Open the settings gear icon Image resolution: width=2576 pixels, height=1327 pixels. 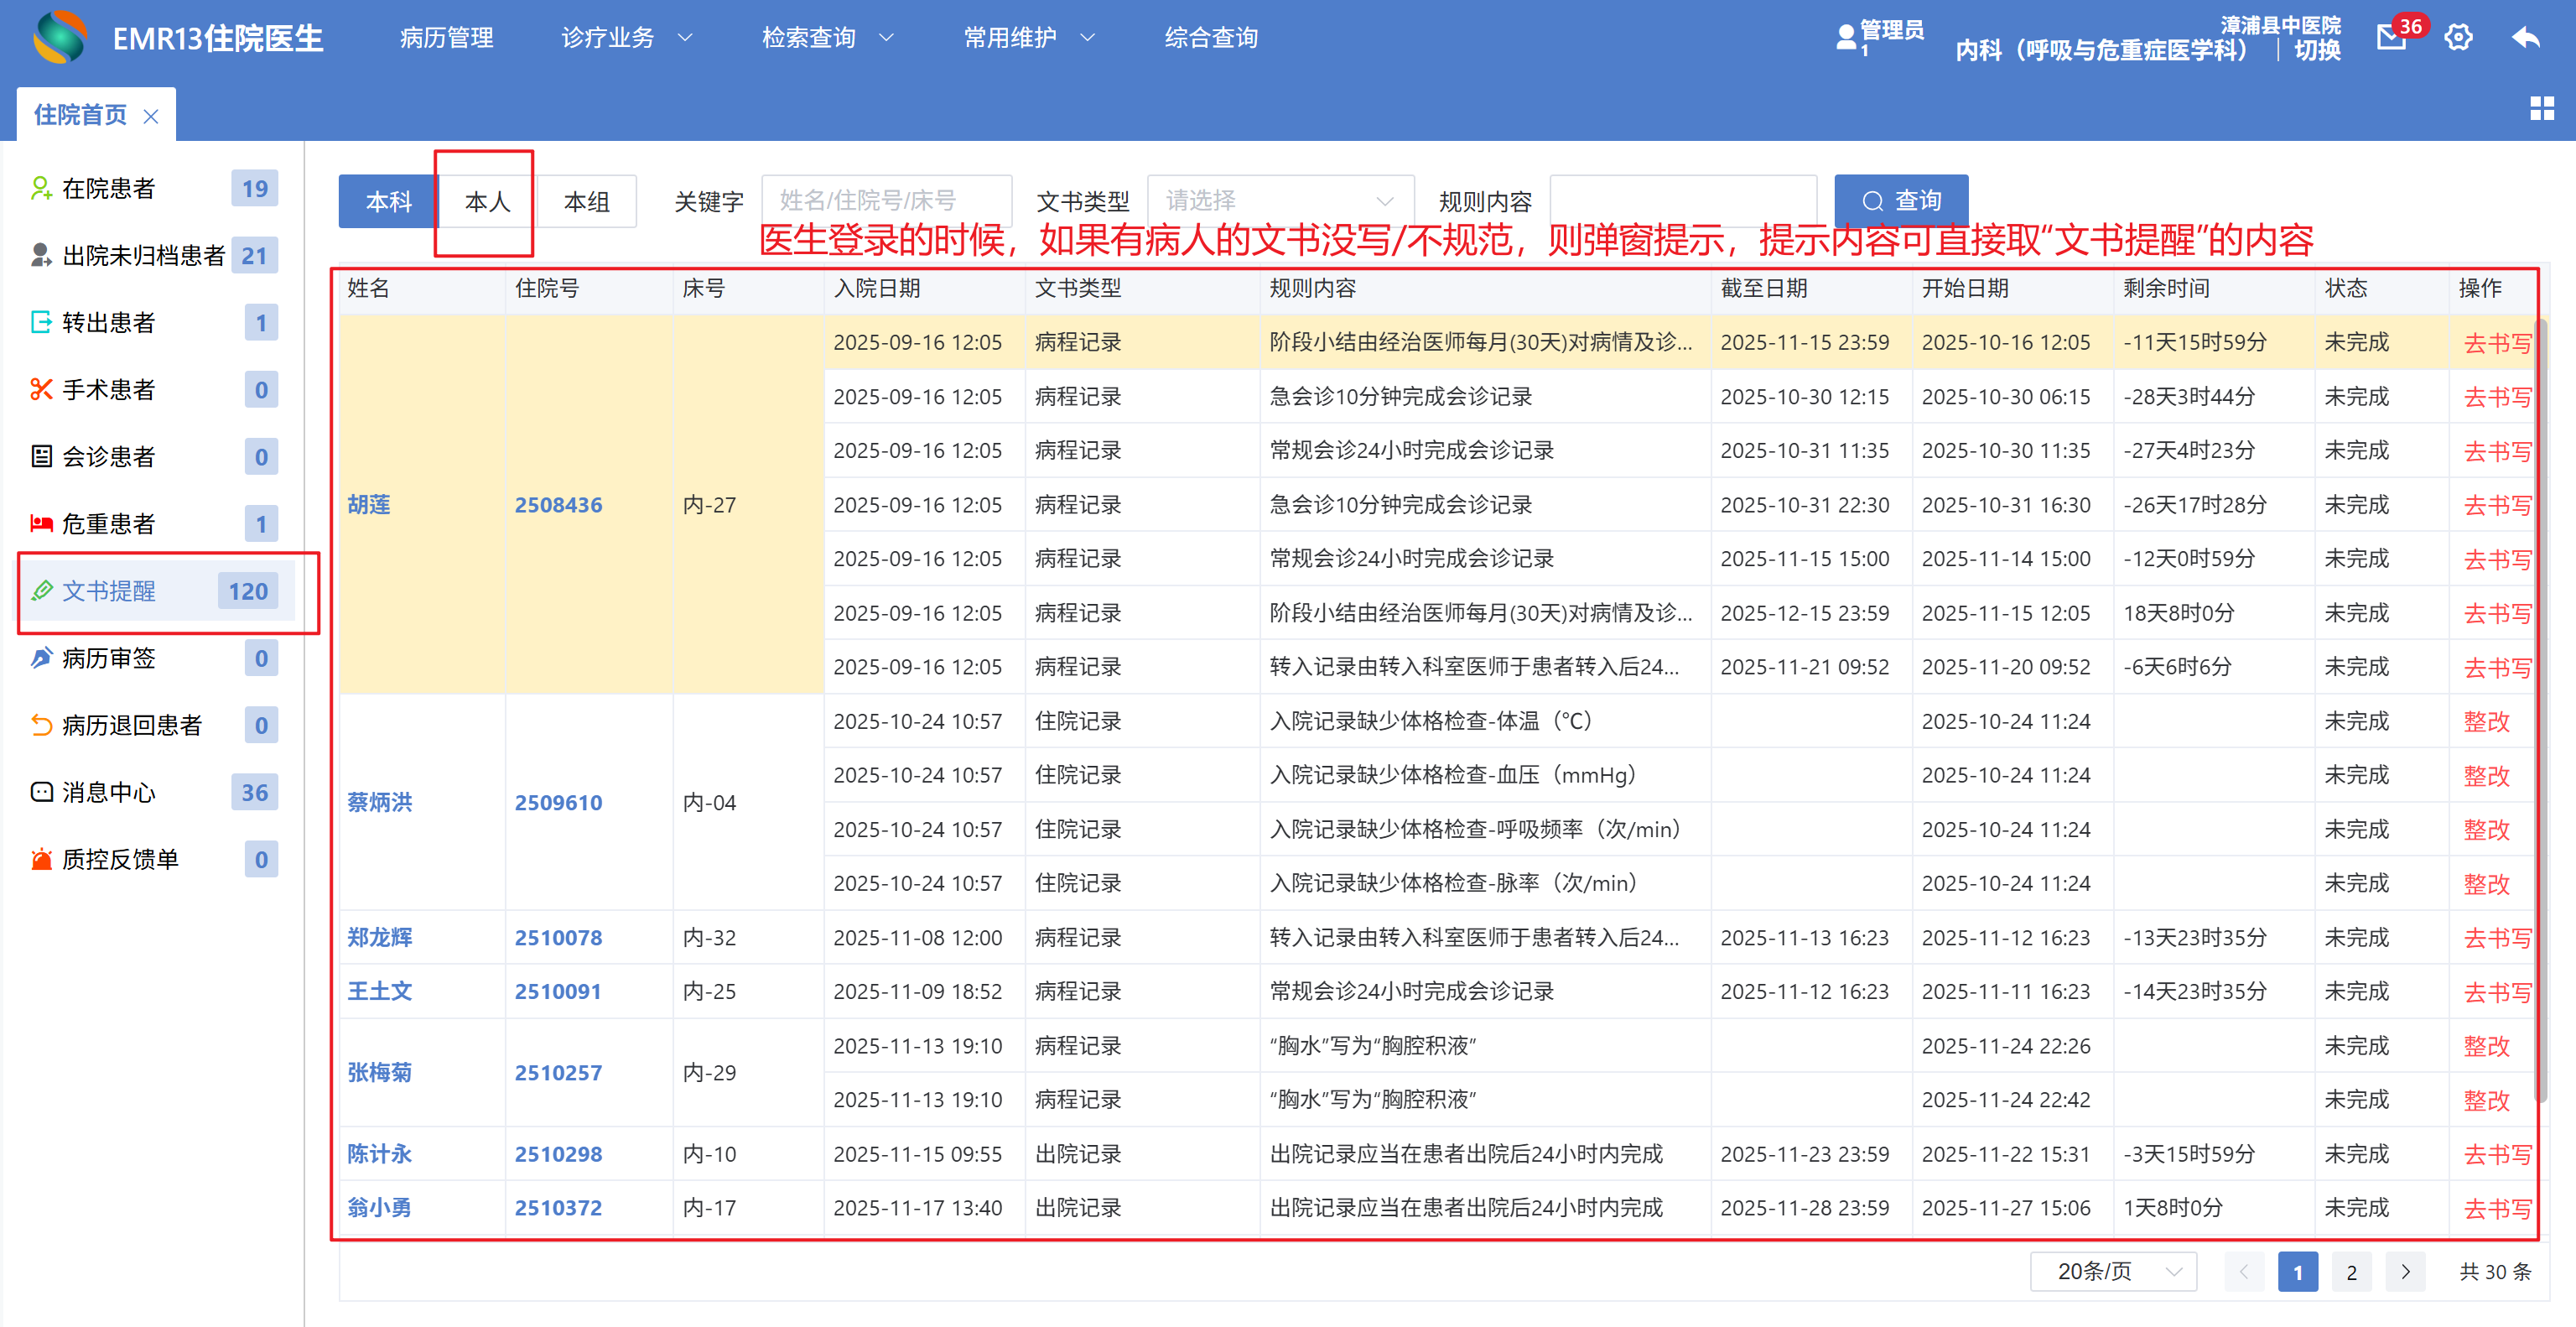(2458, 38)
